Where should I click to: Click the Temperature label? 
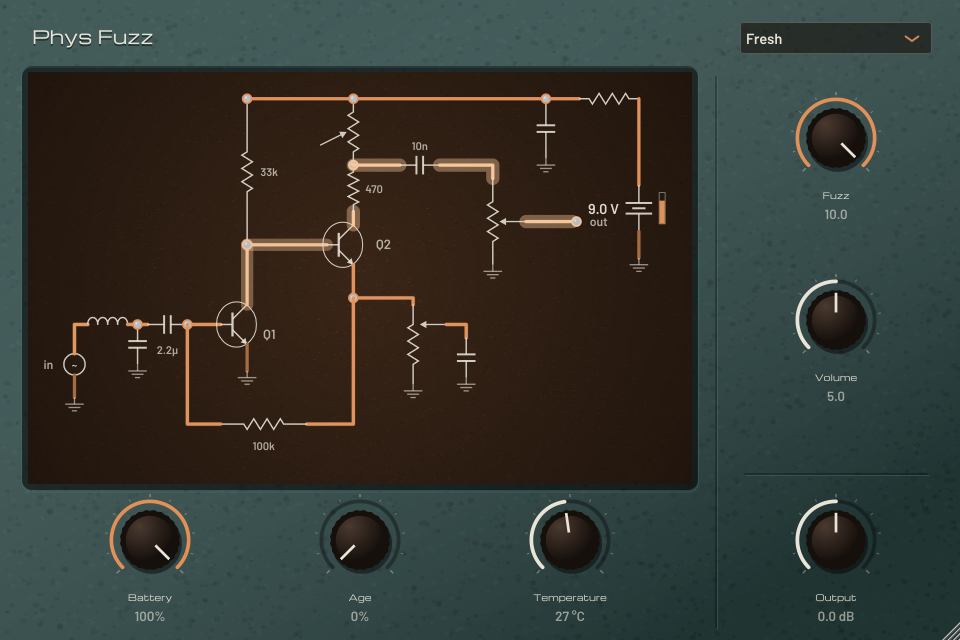coord(570,598)
